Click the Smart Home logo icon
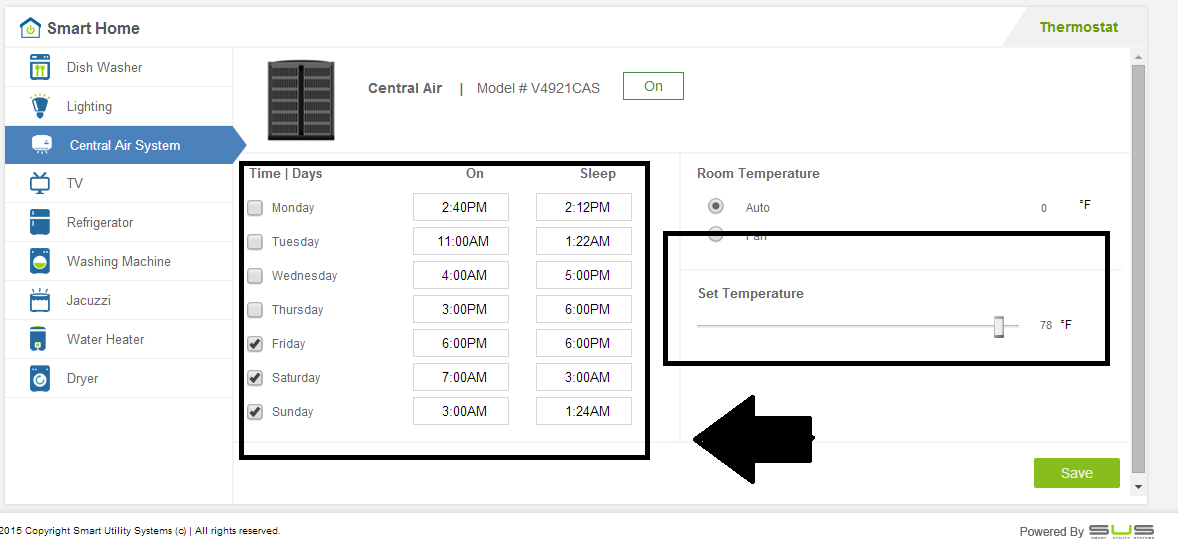The width and height of the screenshot is (1178, 544). 30,28
